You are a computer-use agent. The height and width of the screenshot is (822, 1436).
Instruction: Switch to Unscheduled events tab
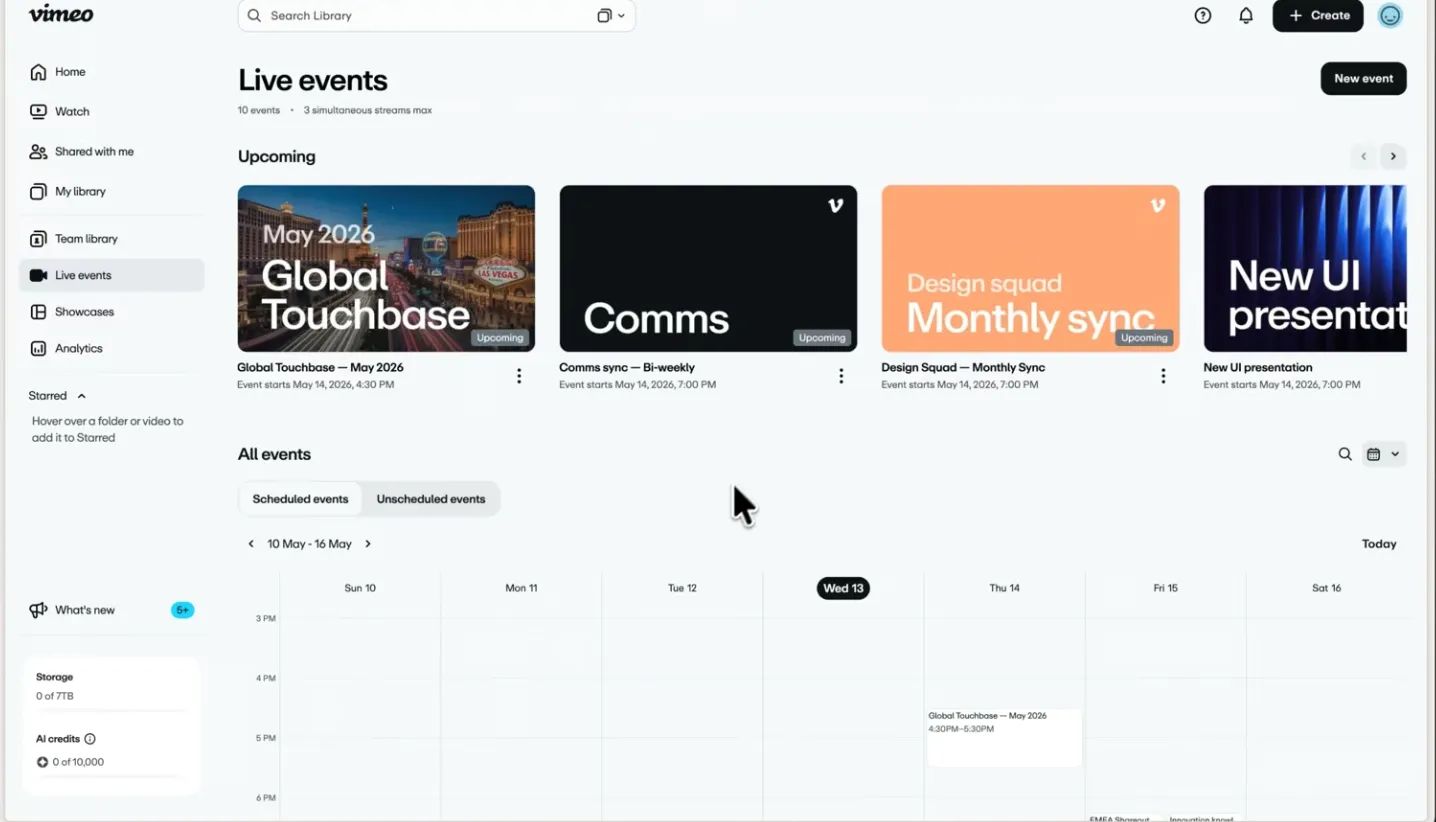coord(431,499)
